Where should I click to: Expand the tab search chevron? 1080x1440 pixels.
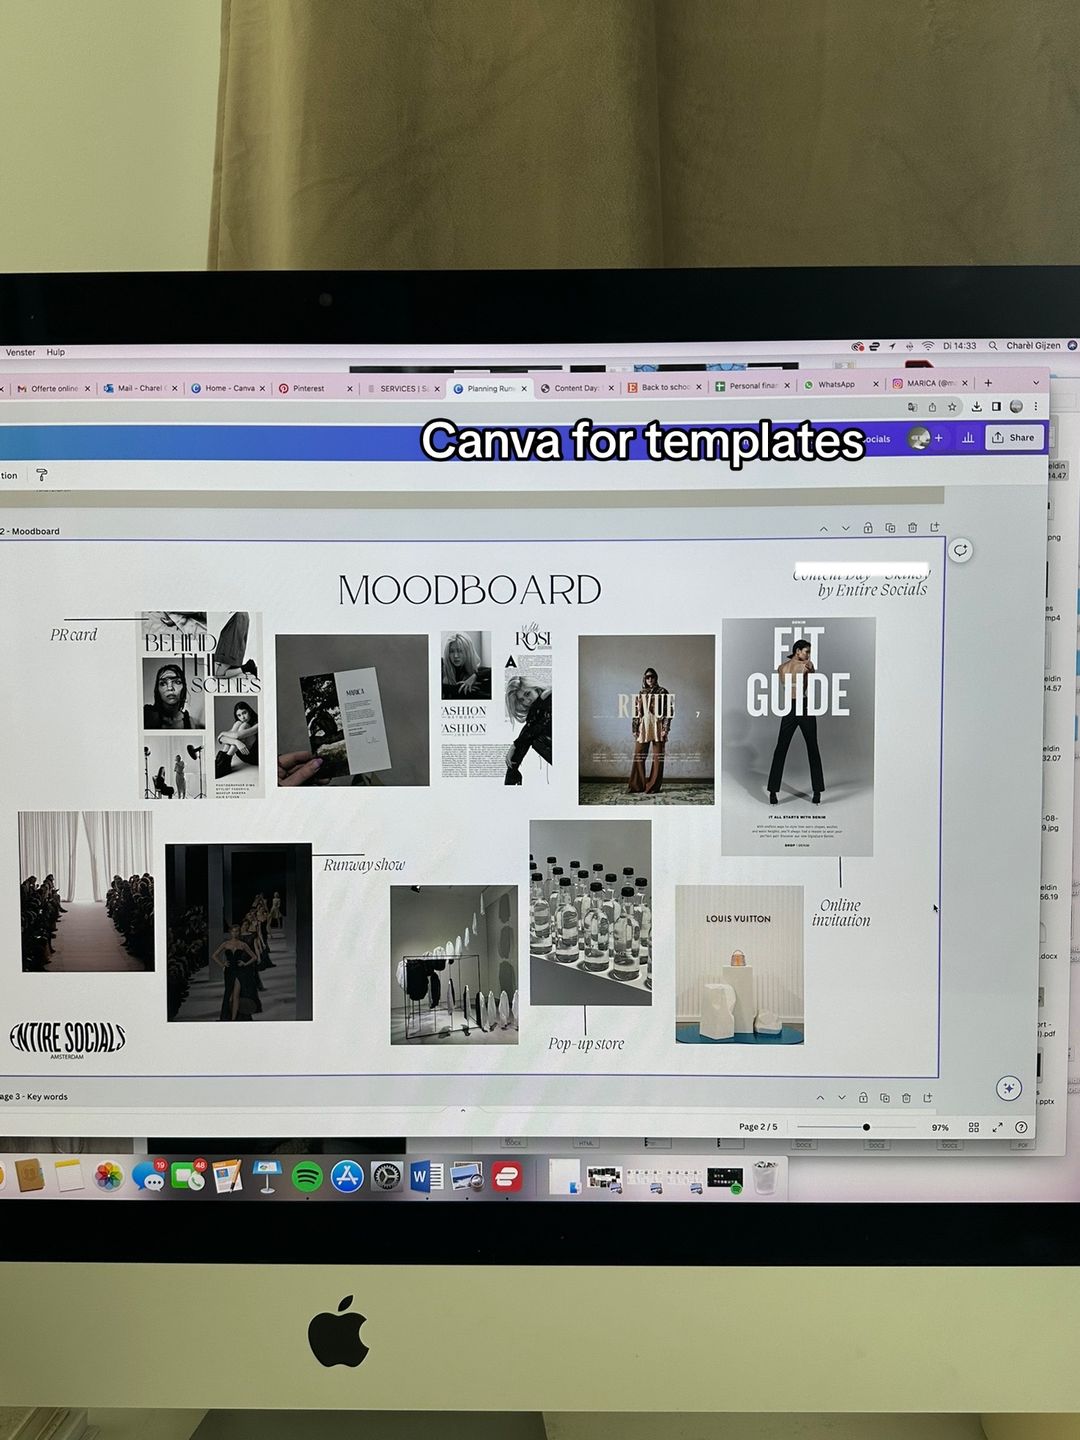pos(1036,382)
